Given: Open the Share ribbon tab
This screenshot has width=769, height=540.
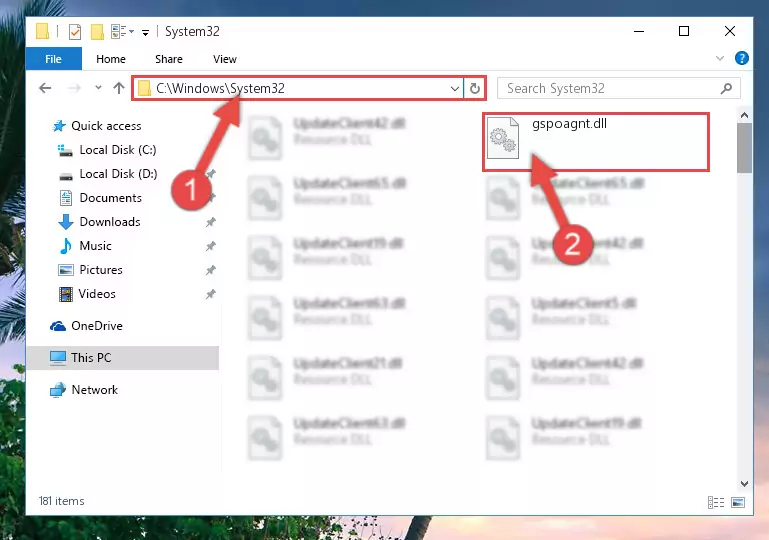Looking at the screenshot, I should click(x=169, y=59).
